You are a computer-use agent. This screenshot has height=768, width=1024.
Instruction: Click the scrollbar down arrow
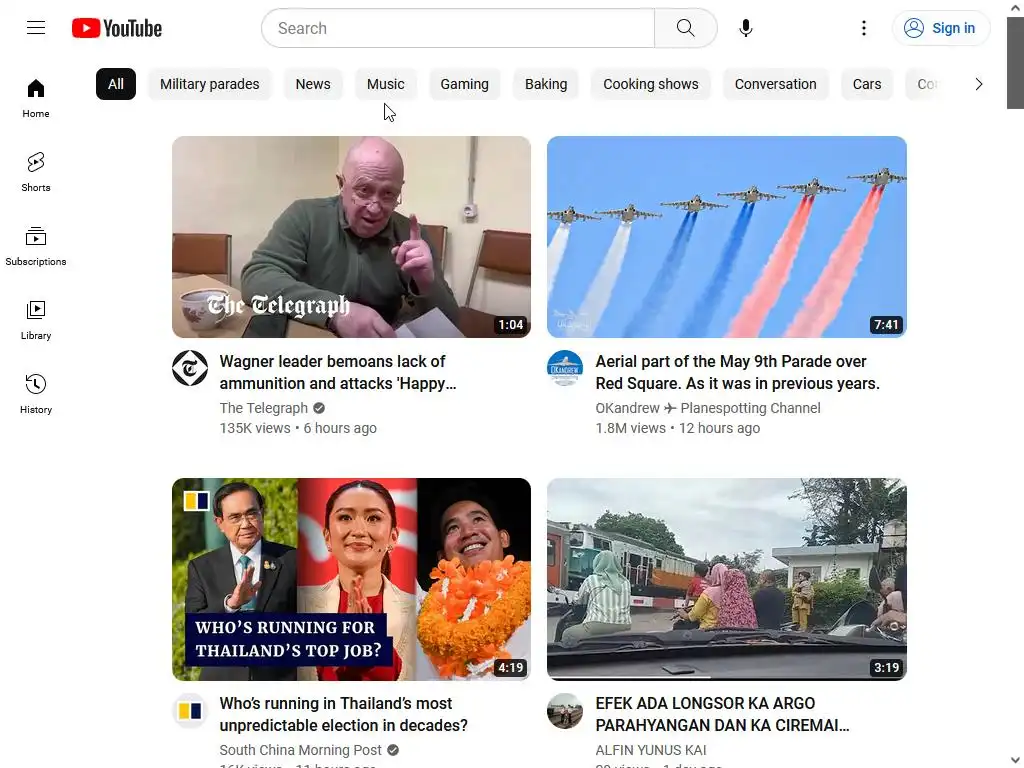1015,760
